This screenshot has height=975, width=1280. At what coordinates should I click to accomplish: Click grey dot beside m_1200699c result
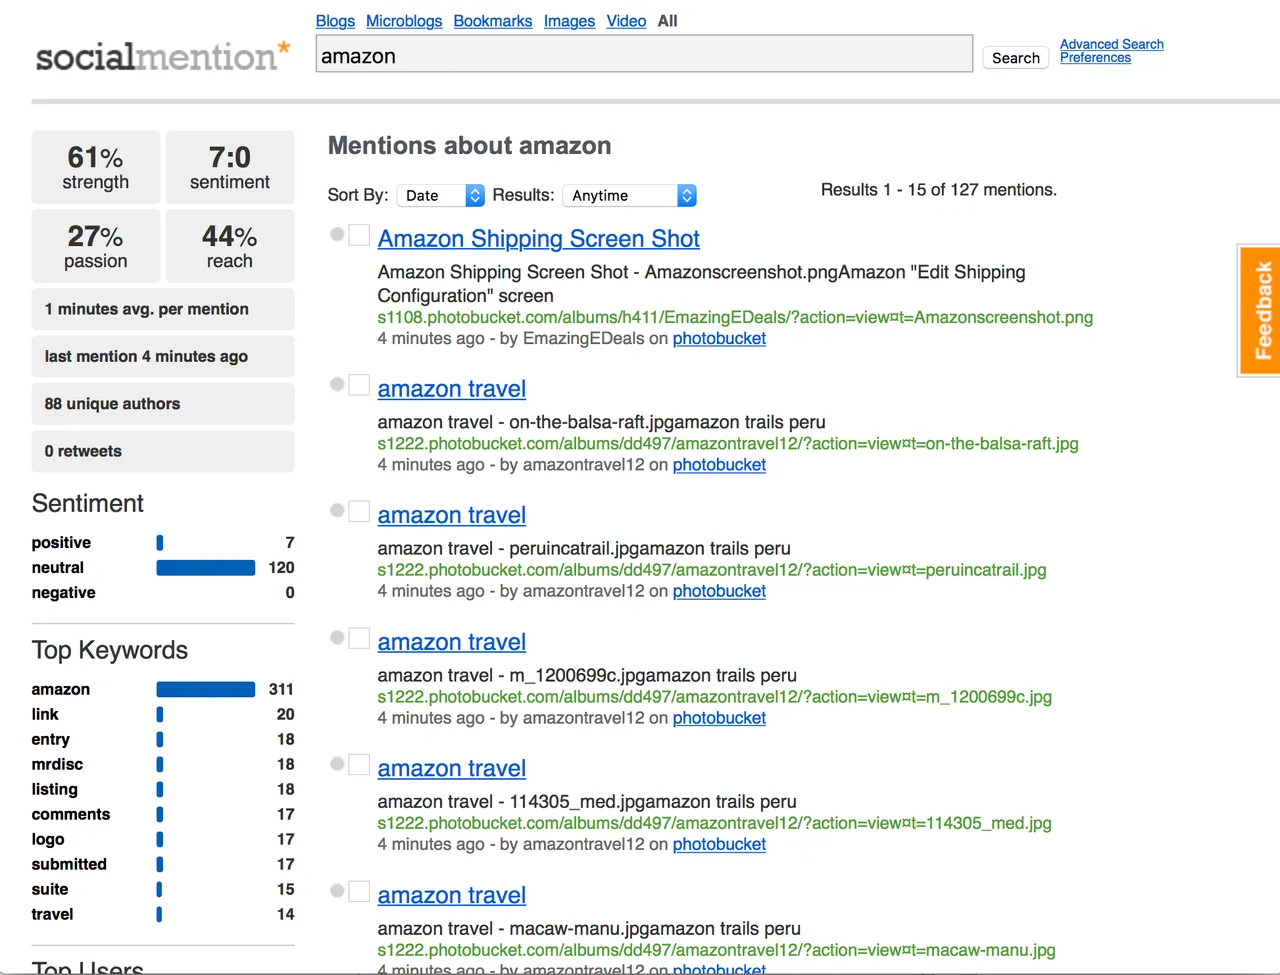[337, 637]
